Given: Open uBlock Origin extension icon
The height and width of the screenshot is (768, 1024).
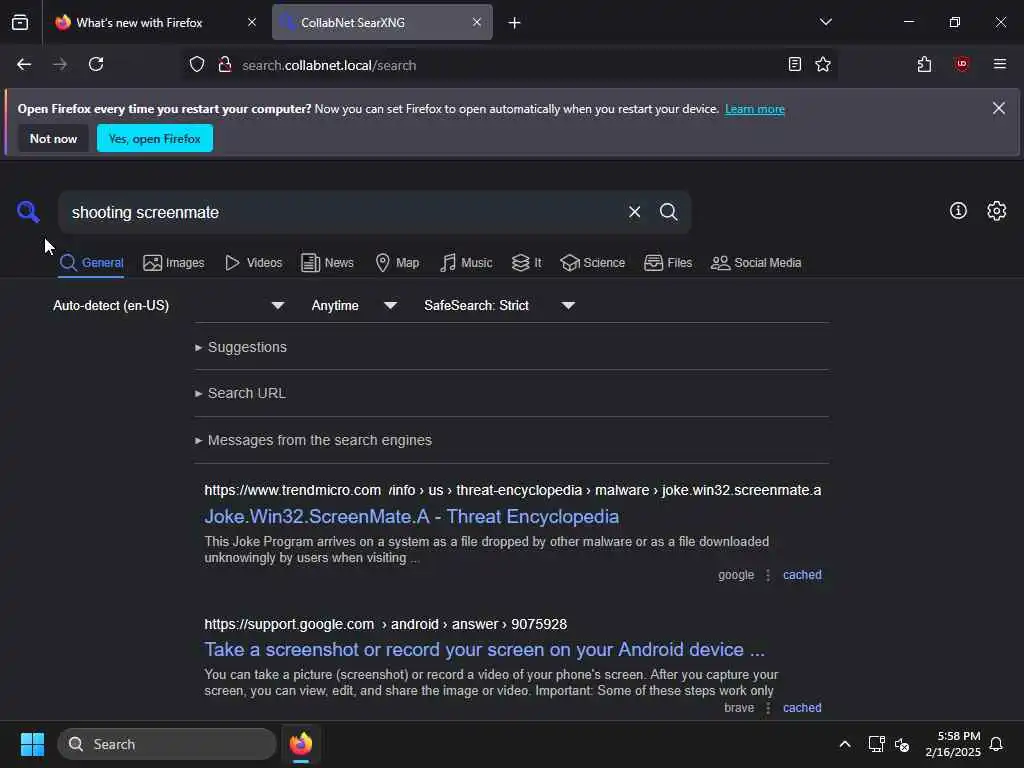Looking at the screenshot, I should pos(962,64).
